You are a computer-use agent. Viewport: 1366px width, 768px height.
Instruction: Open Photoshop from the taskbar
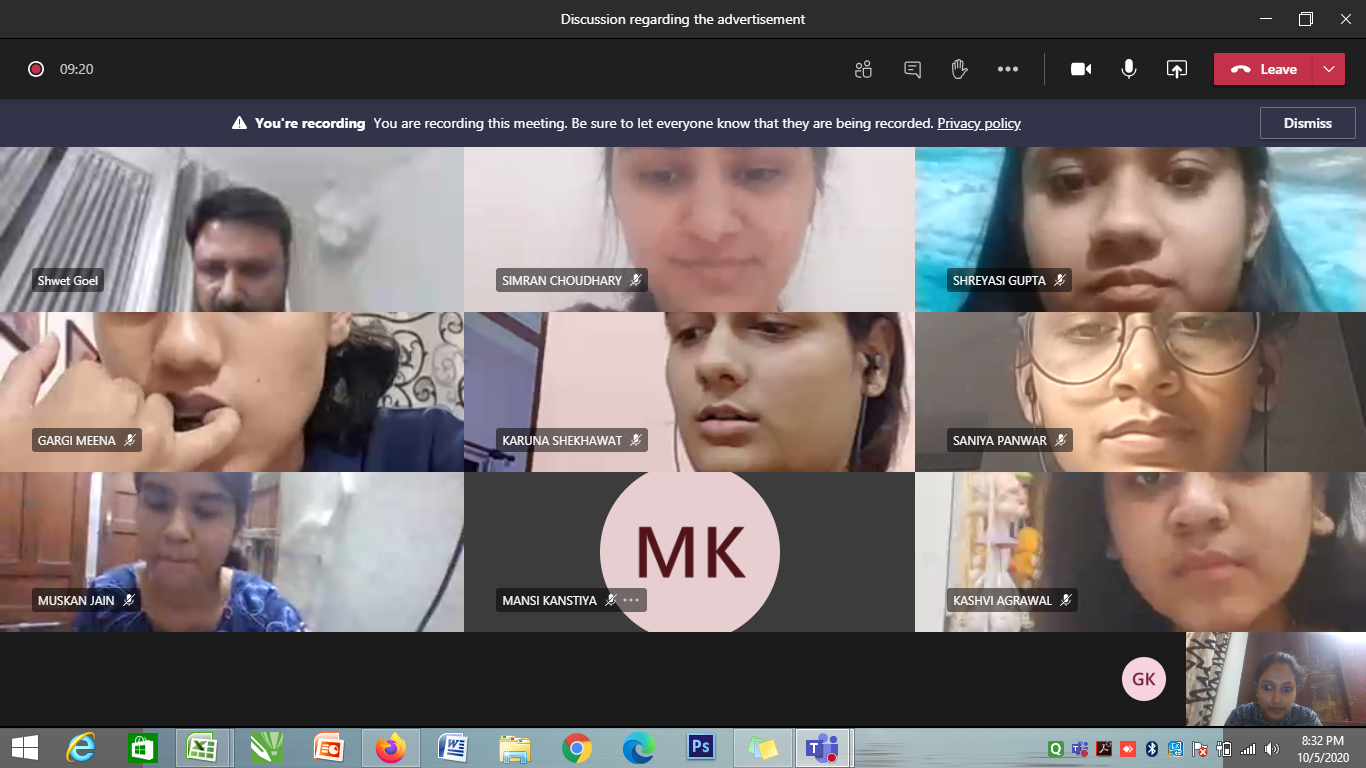point(700,747)
